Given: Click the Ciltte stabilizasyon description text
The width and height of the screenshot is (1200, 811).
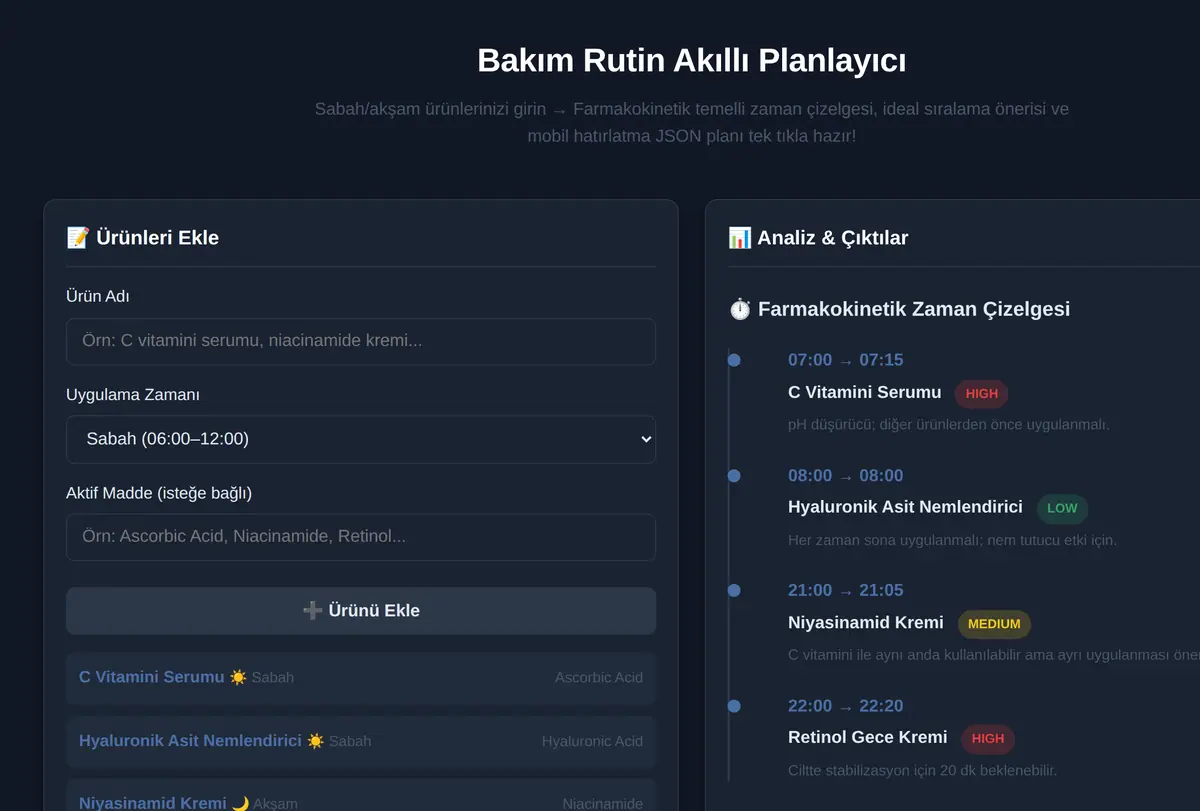Looking at the screenshot, I should pyautogui.click(x=922, y=771).
